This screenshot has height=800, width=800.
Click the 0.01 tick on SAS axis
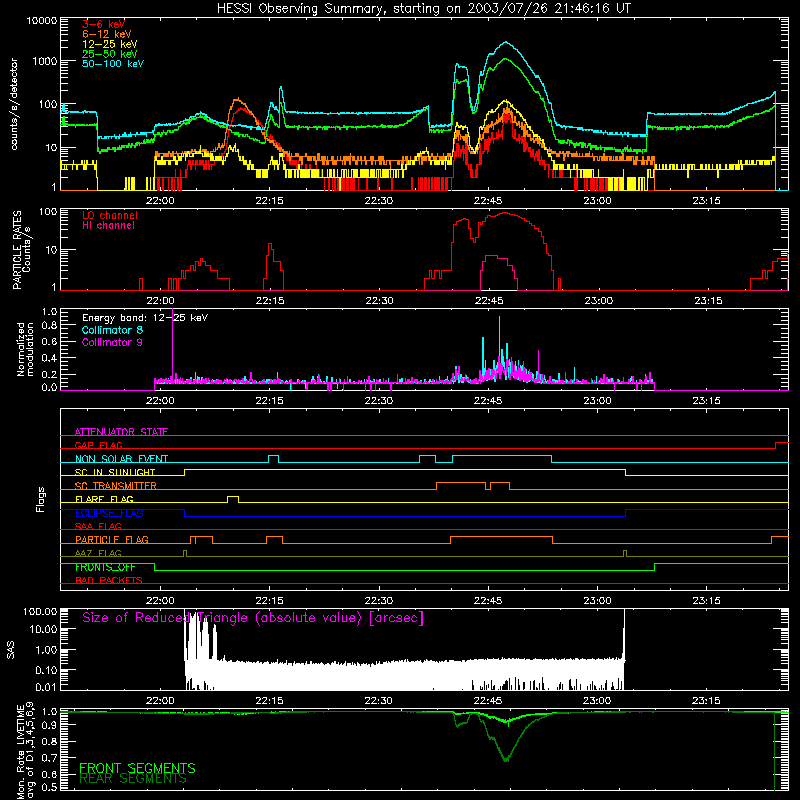46,687
